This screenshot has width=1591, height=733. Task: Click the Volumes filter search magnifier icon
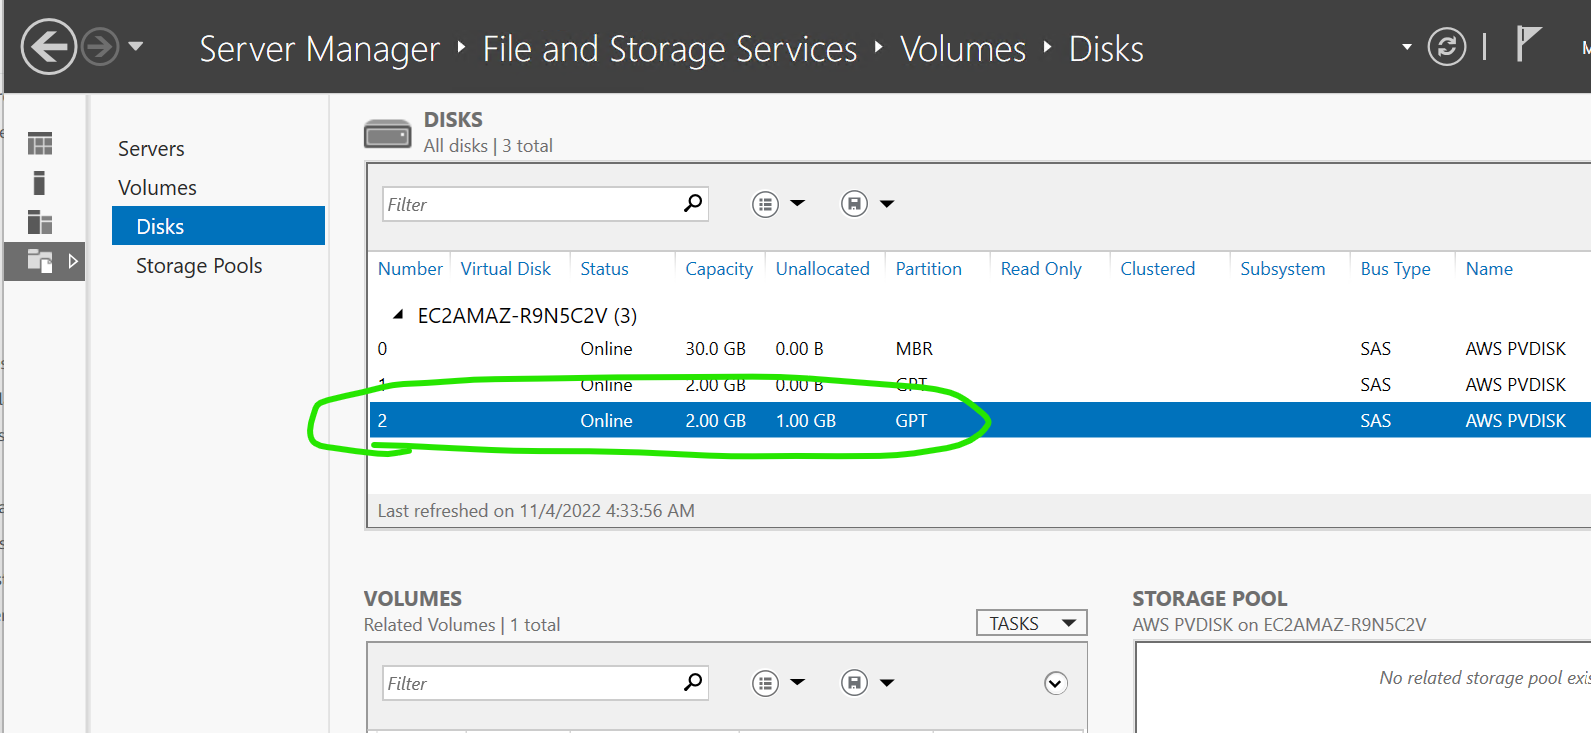[x=693, y=683]
